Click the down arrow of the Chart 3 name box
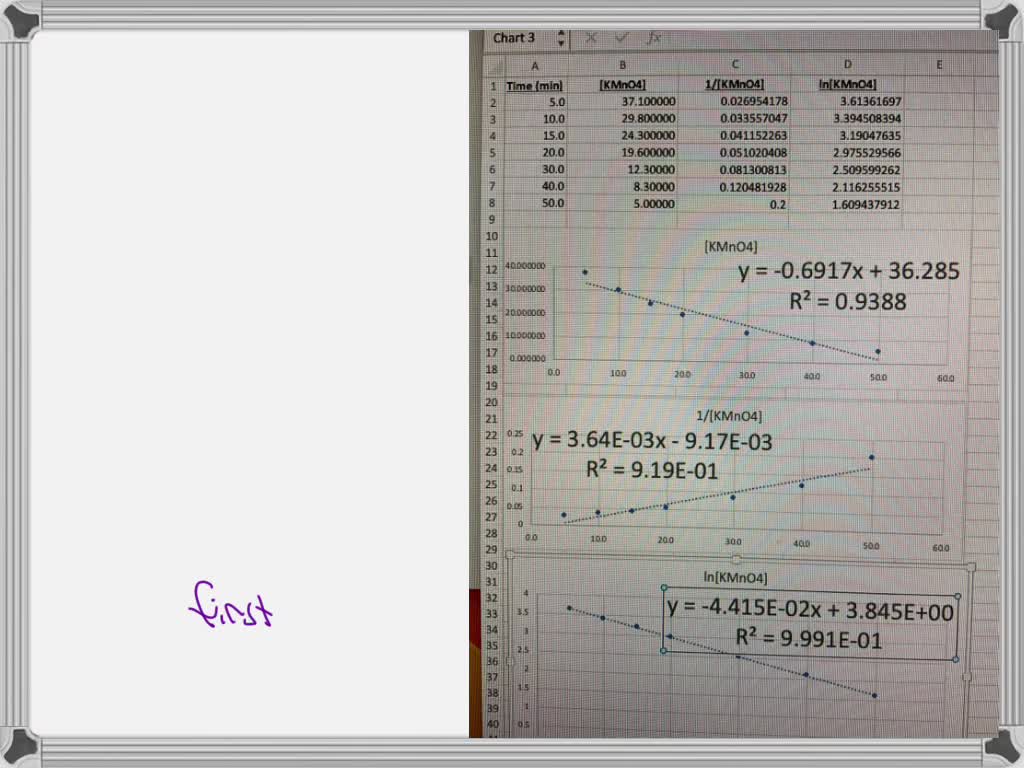The image size is (1024, 768). tap(561, 42)
